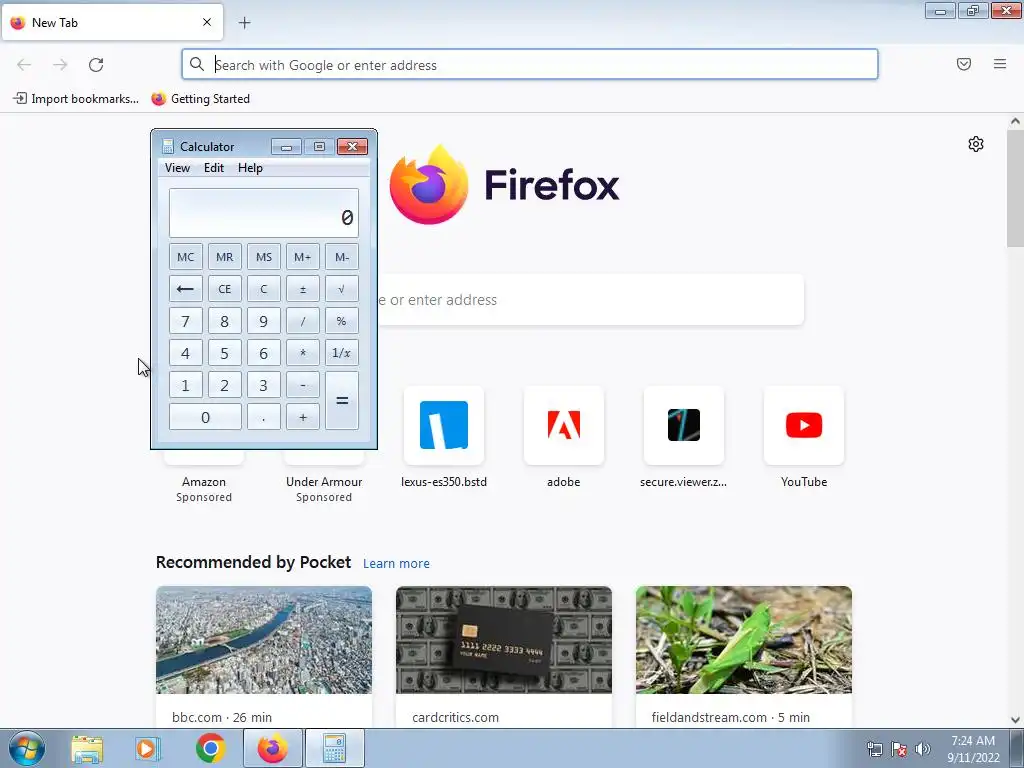Click the multiply asterisk key in Calculator
The image size is (1024, 768).
tap(302, 353)
